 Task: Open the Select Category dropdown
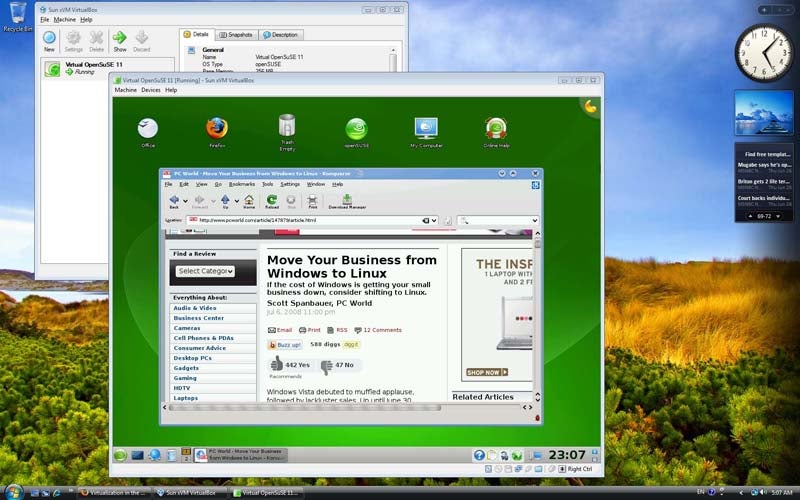[205, 271]
